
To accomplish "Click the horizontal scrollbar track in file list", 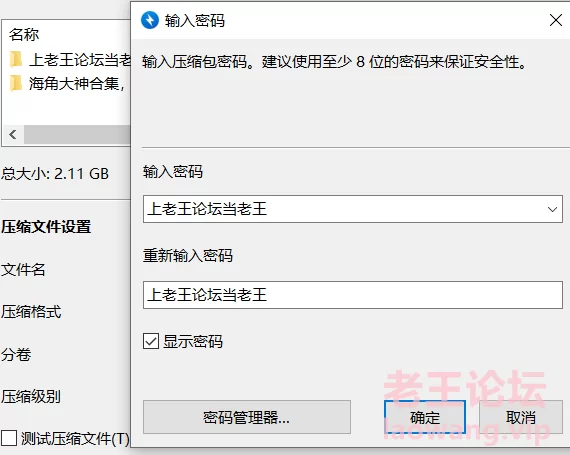I will pos(77,135).
